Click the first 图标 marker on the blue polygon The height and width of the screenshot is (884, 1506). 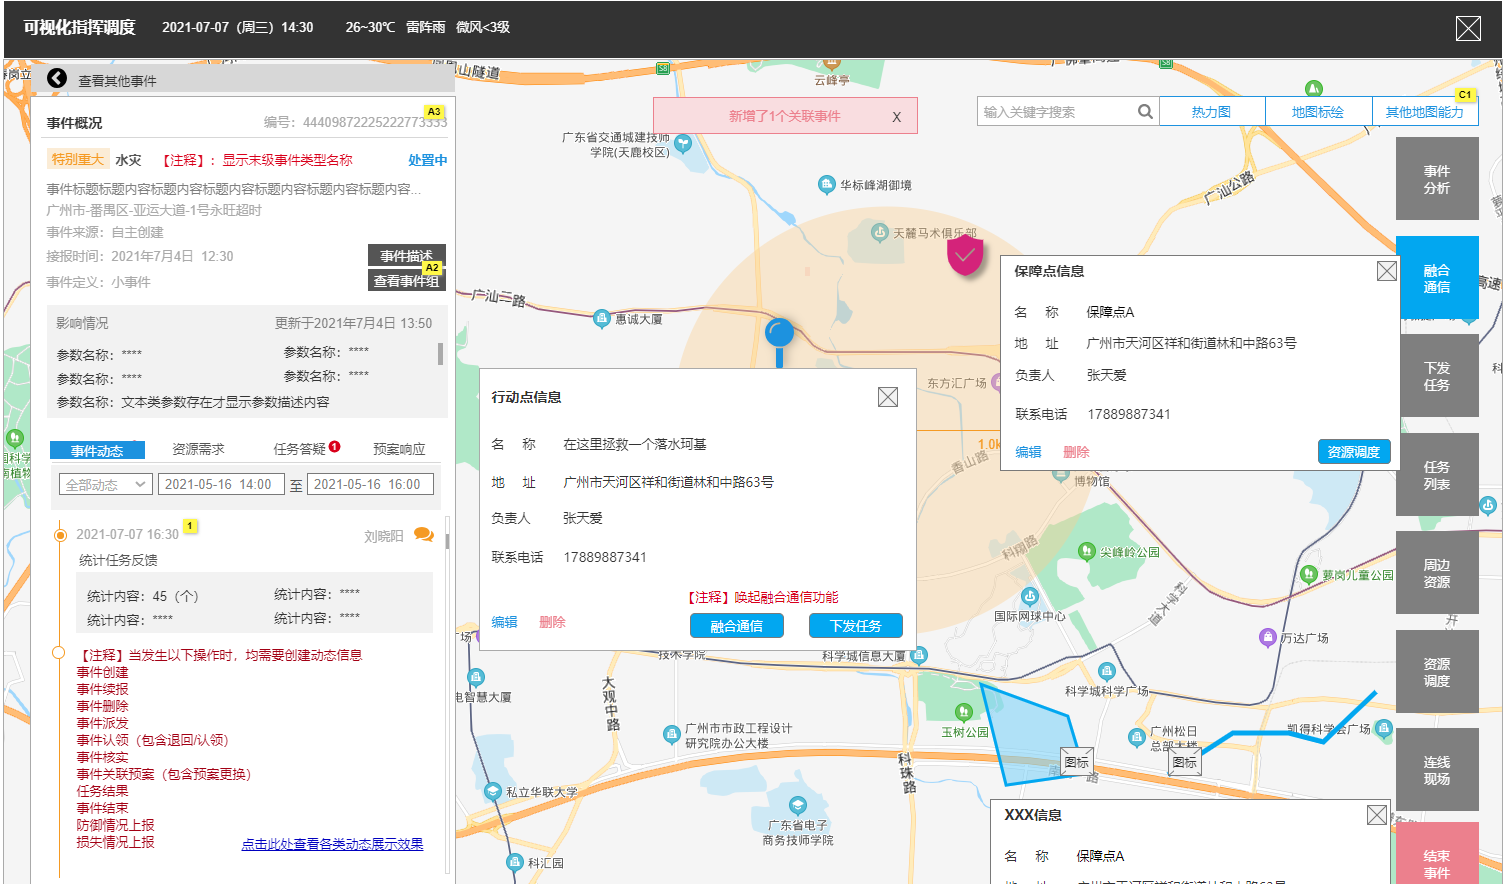click(x=1077, y=762)
